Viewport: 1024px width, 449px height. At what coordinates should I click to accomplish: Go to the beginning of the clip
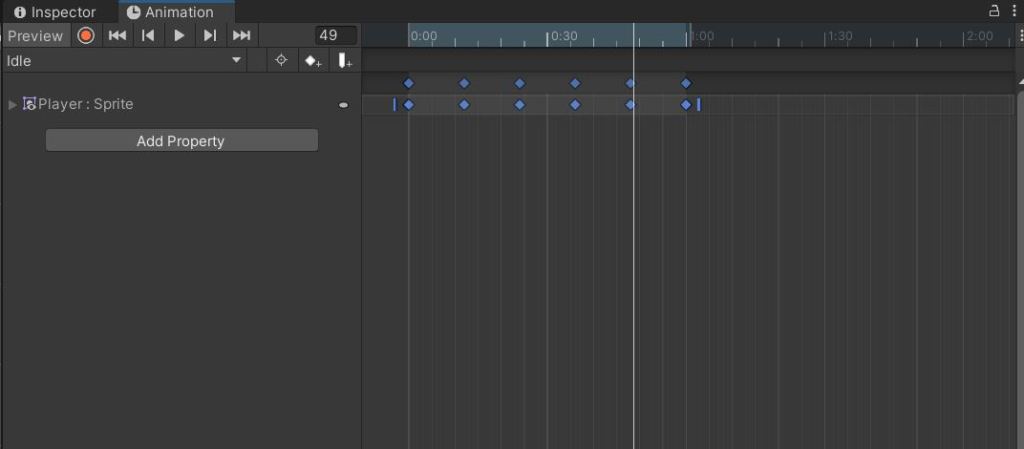tap(117, 35)
